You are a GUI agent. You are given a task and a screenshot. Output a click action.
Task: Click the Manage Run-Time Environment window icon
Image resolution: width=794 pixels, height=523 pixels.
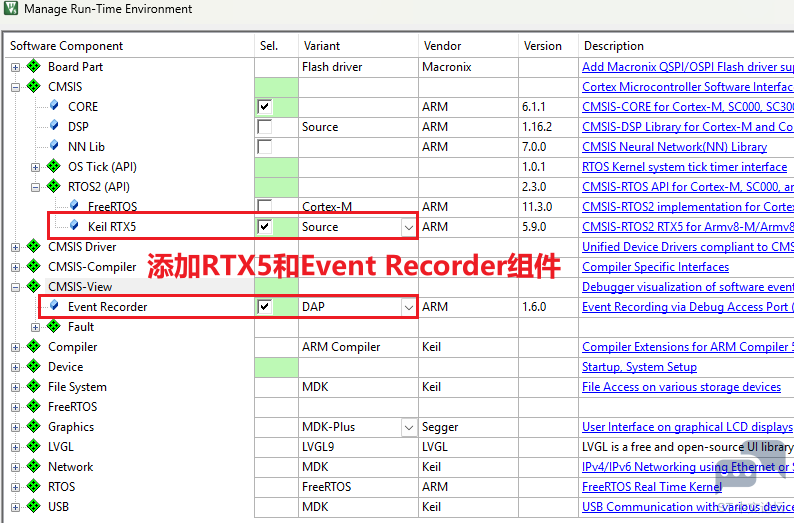(x=11, y=8)
